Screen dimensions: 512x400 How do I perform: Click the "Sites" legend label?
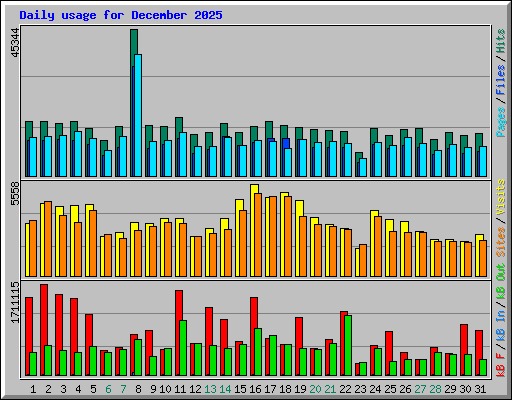[x=500, y=242]
